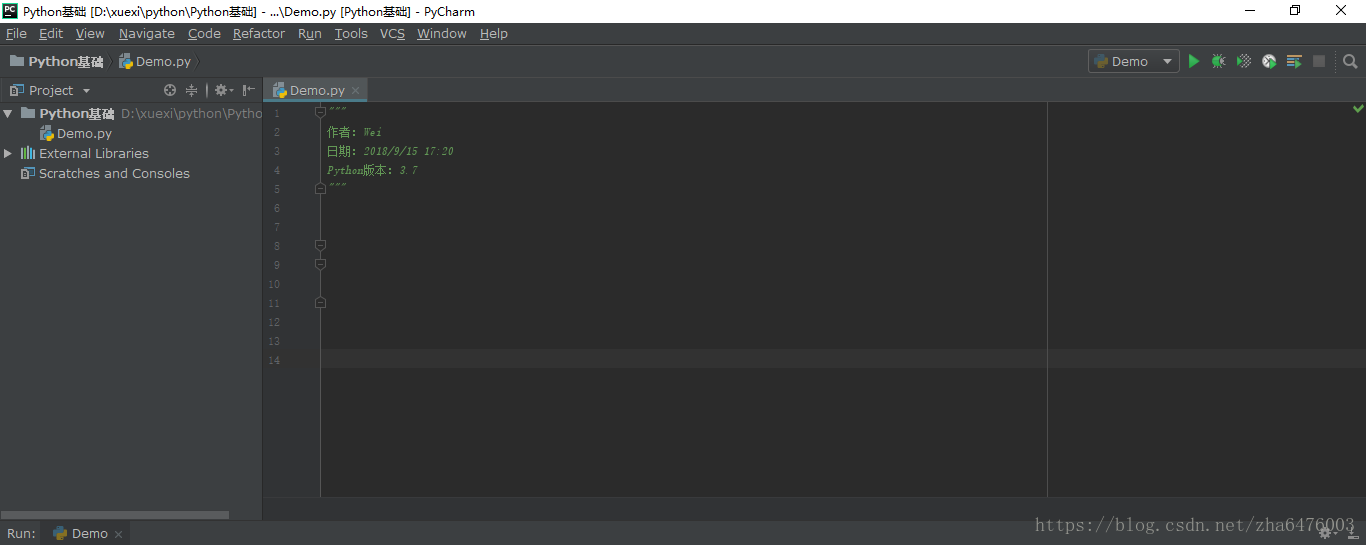Open the Demo run configuration dropdown
Viewport: 1366px width, 545px height.
(1134, 61)
